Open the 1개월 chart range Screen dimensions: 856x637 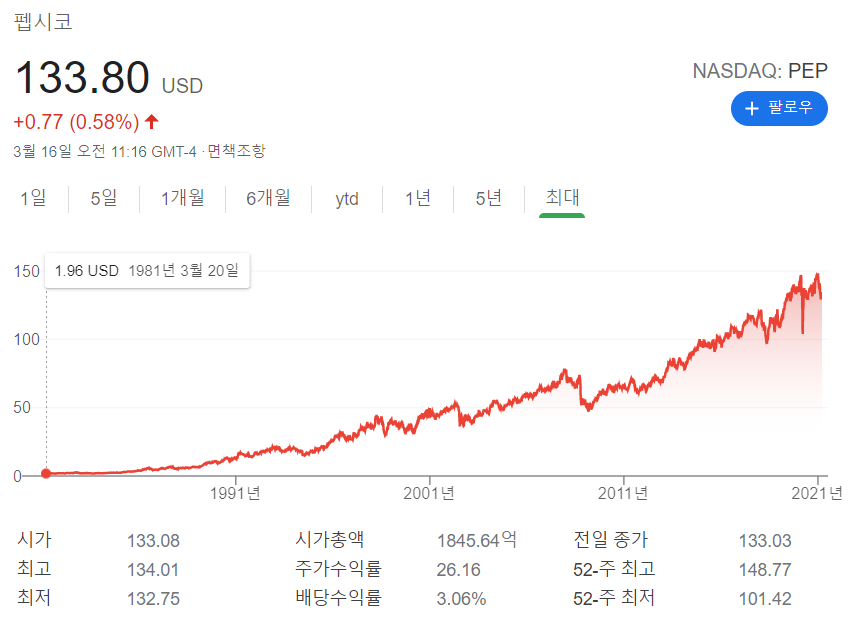coord(182,198)
